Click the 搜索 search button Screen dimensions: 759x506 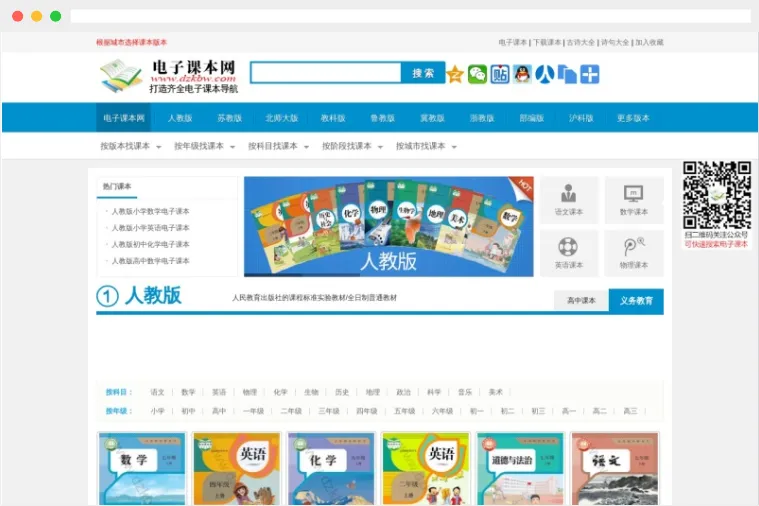point(423,73)
